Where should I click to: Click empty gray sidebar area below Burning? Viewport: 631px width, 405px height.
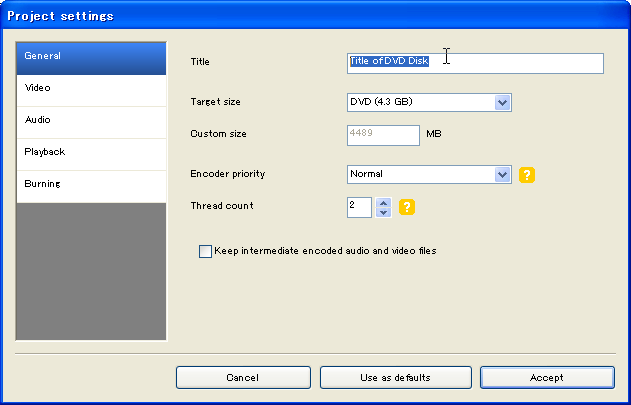click(91, 270)
